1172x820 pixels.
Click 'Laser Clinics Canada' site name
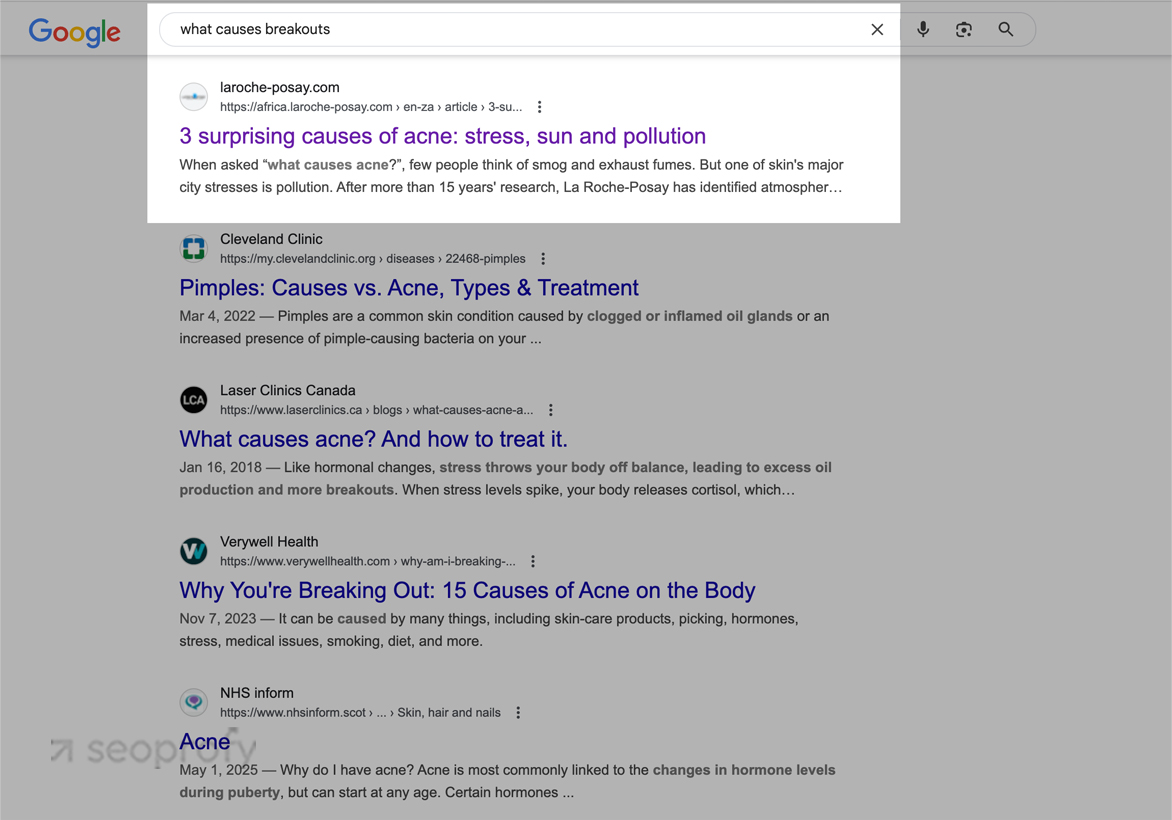288,390
